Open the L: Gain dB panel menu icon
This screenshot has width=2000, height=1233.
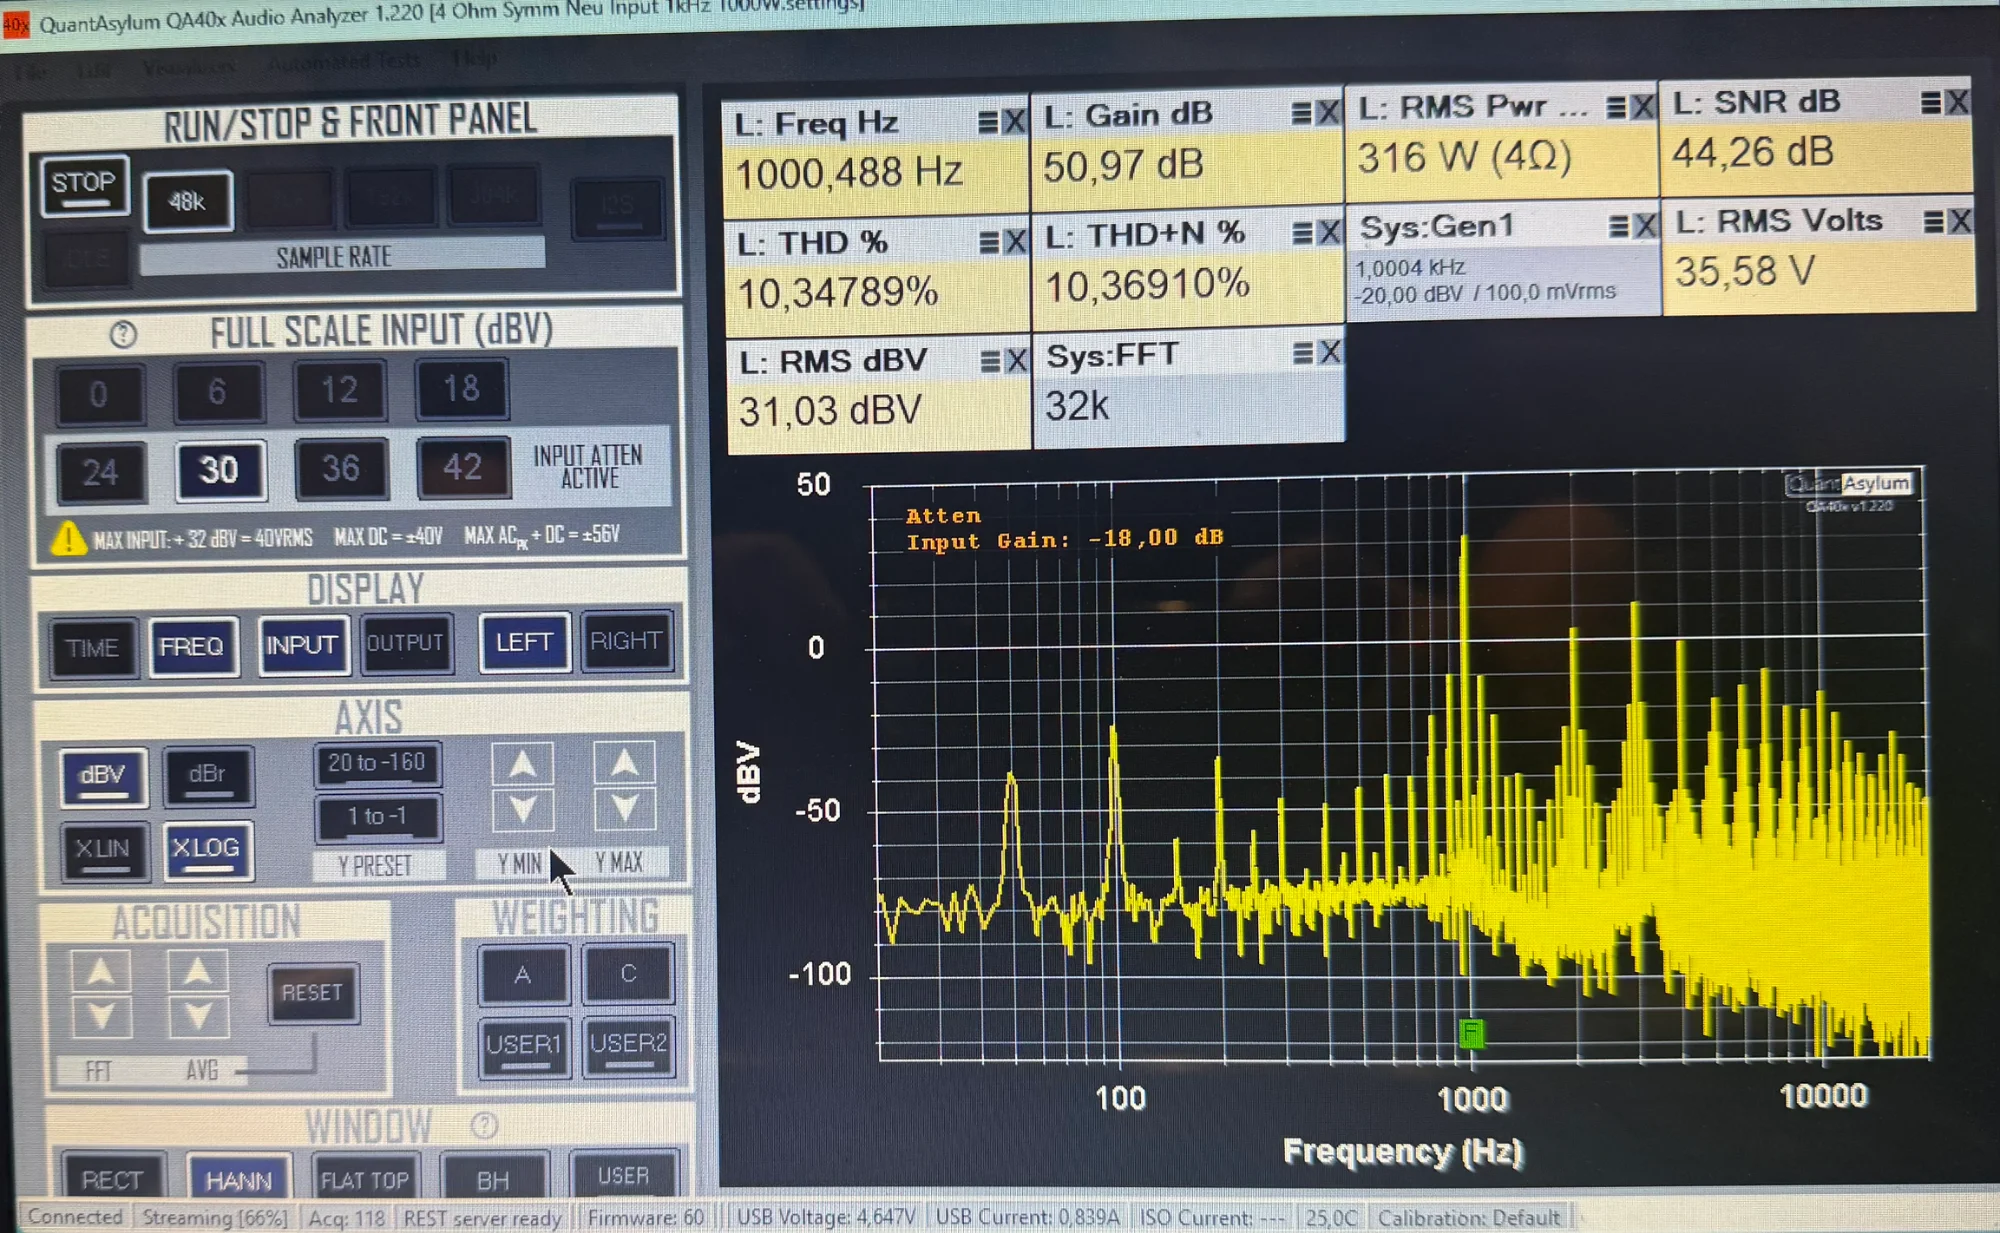point(1301,113)
